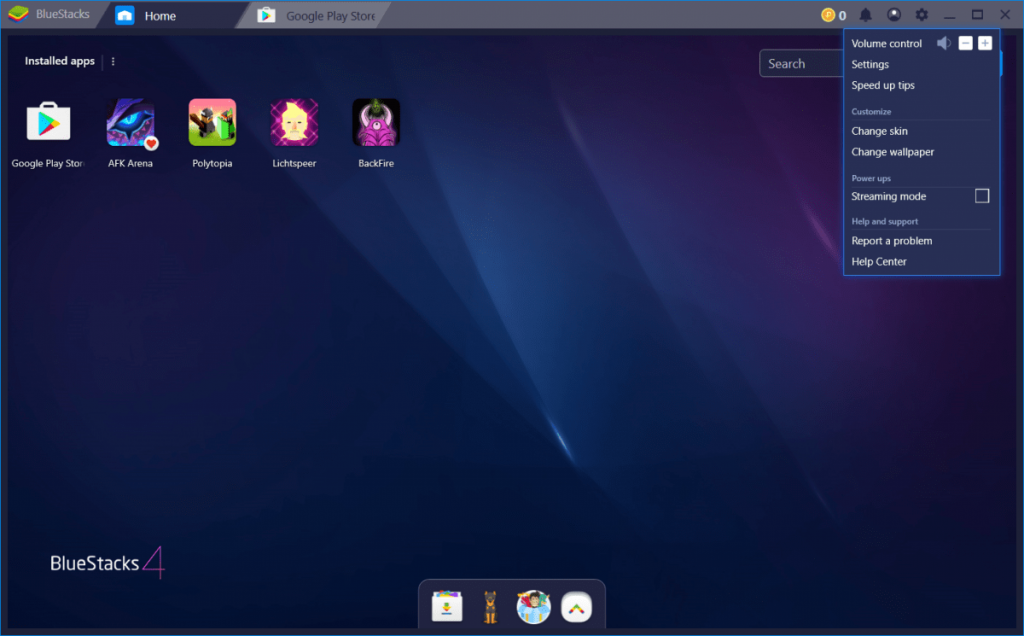Enable the Streaming mode checkbox
Image resolution: width=1024 pixels, height=636 pixels.
pyautogui.click(x=982, y=196)
